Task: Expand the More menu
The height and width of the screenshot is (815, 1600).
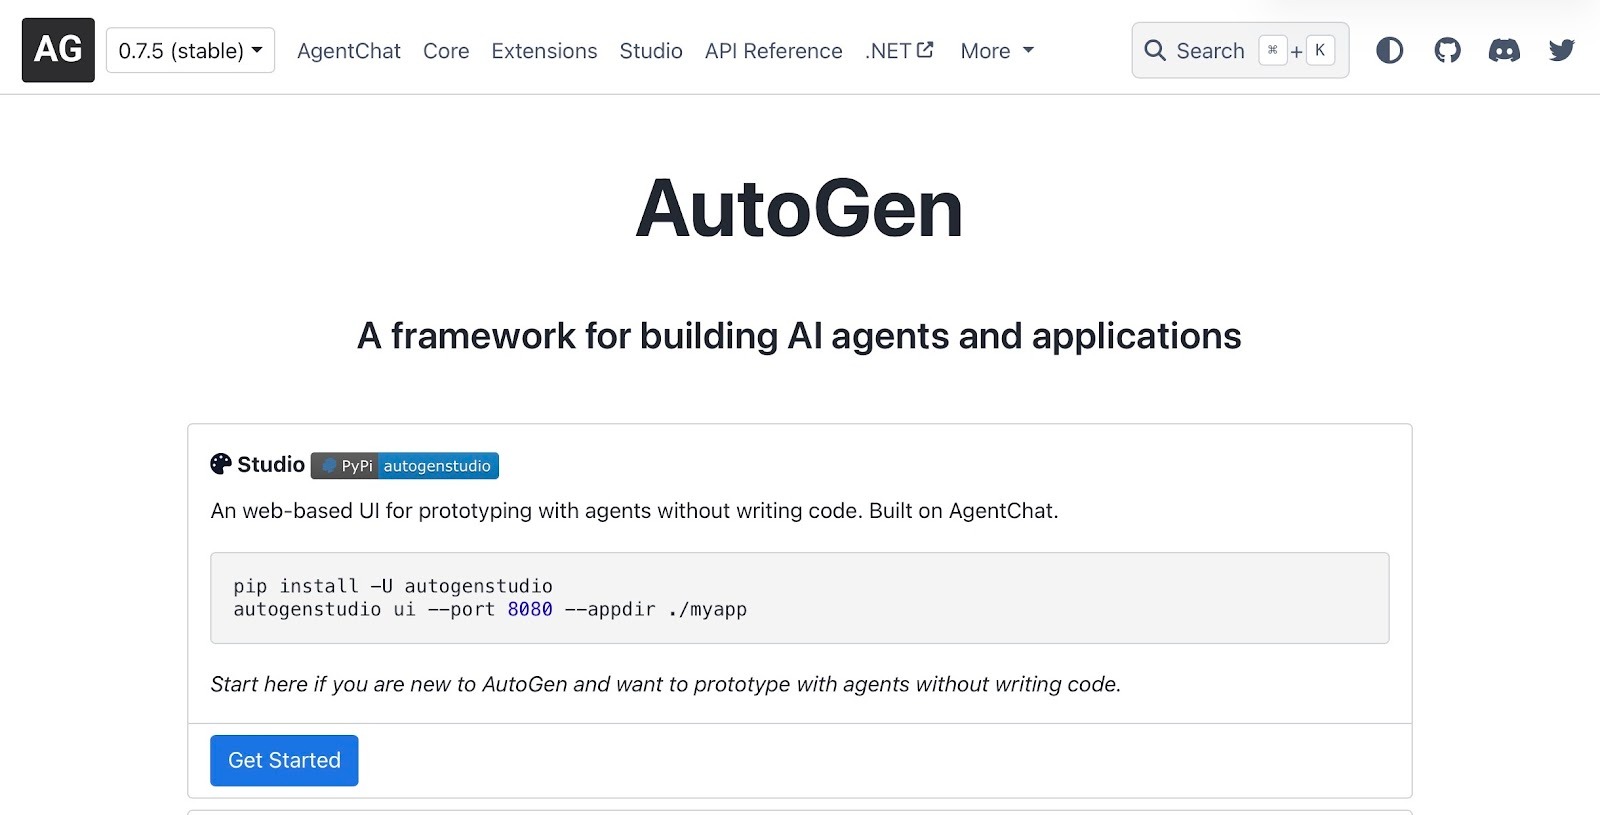Action: tap(997, 51)
